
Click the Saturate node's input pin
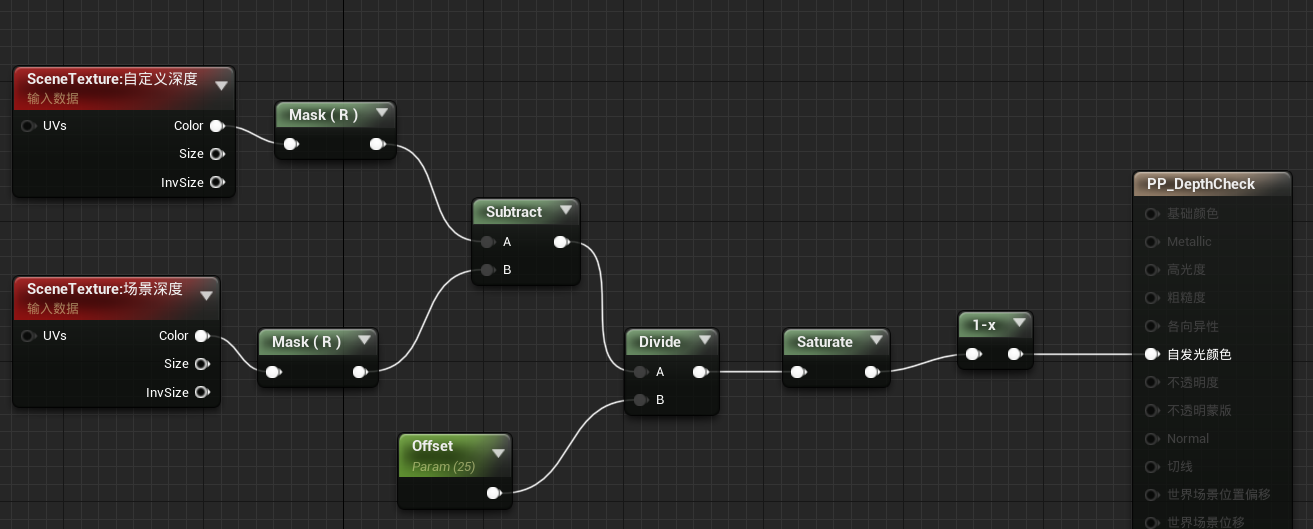click(x=797, y=372)
